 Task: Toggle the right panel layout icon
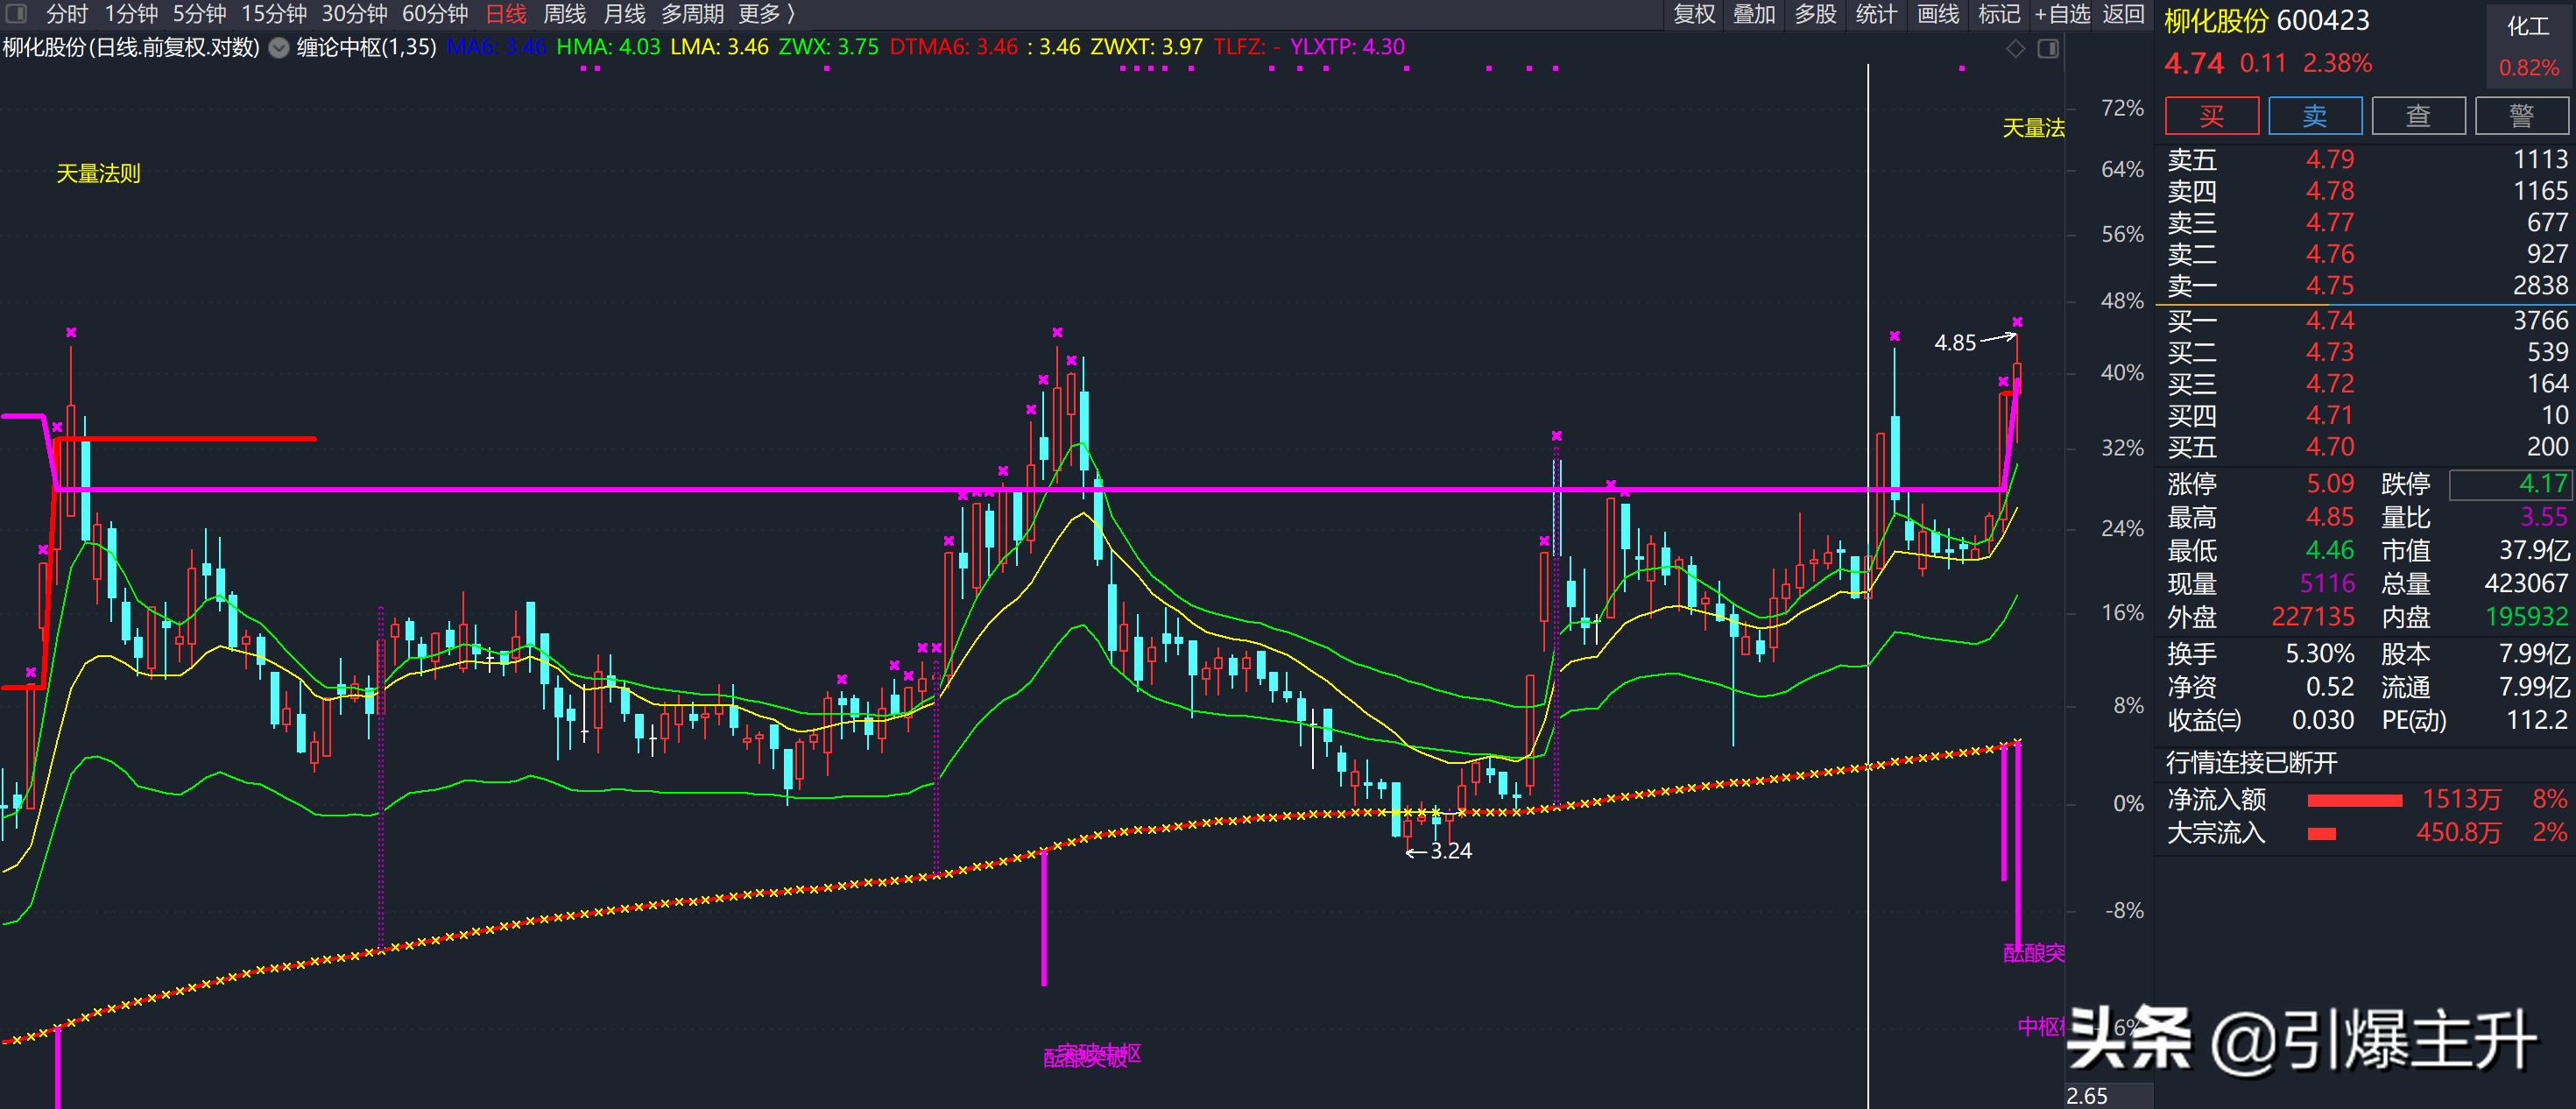click(2048, 49)
